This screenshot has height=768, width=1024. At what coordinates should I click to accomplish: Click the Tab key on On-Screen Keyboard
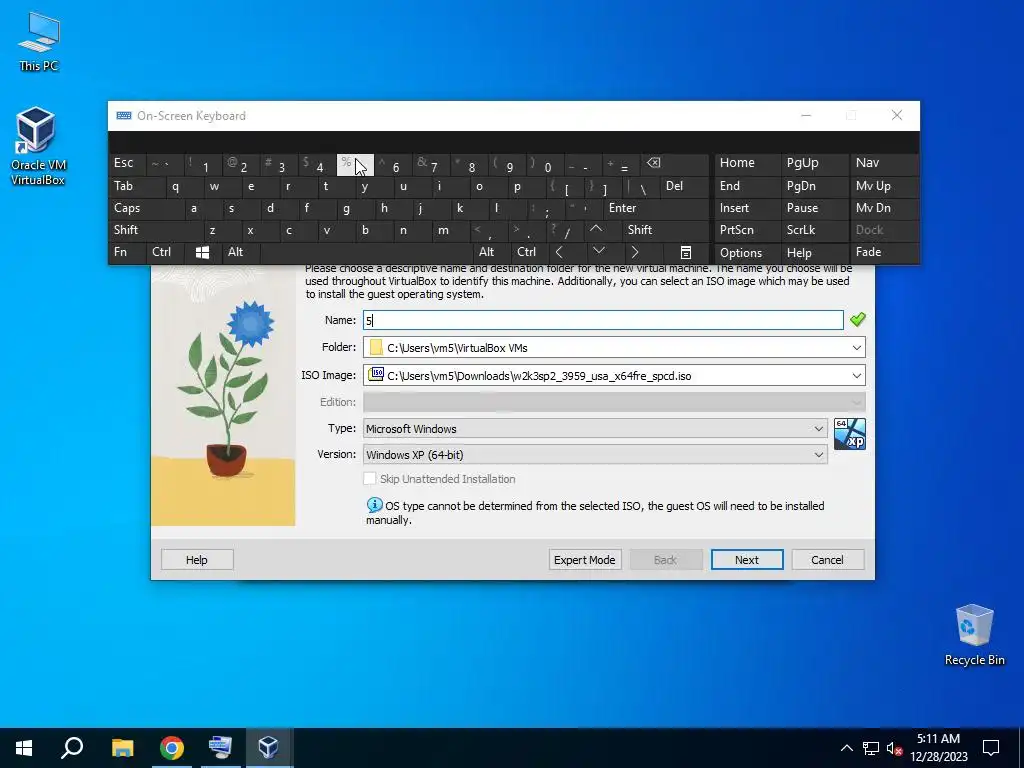point(136,186)
